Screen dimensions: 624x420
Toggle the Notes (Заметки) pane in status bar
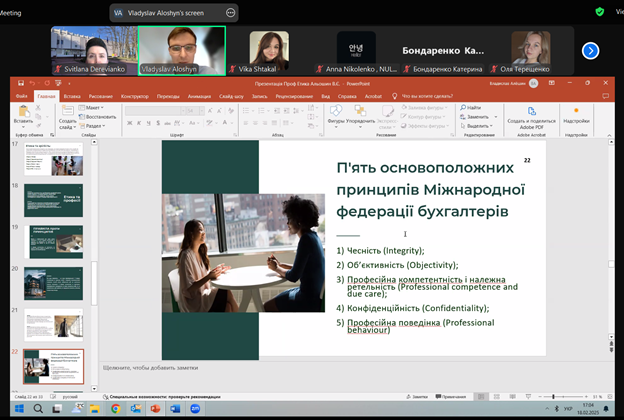(x=419, y=397)
